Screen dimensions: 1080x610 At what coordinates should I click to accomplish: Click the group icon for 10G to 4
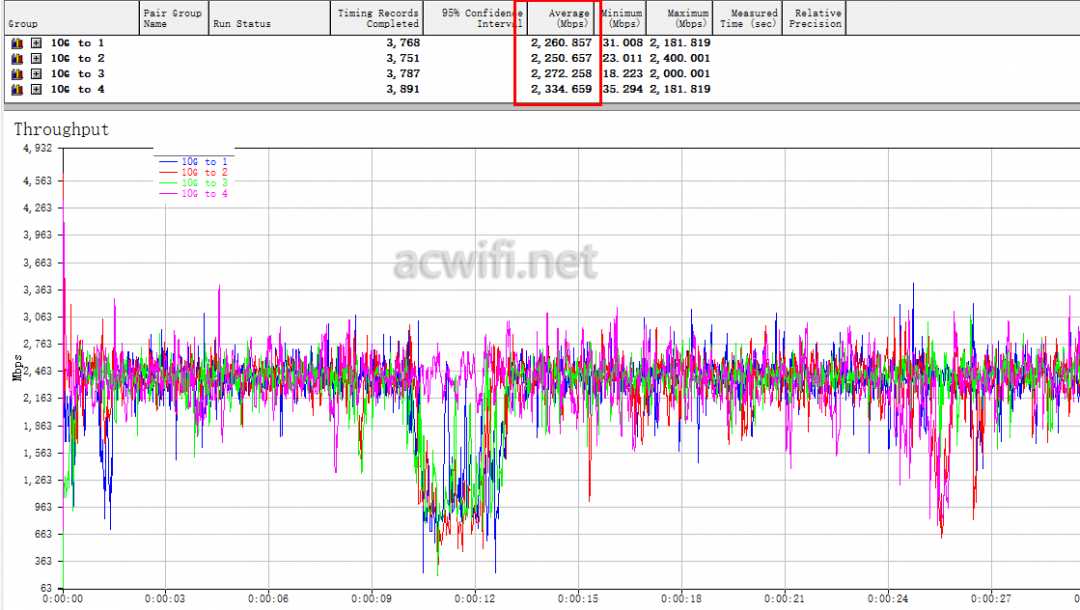tap(16, 90)
